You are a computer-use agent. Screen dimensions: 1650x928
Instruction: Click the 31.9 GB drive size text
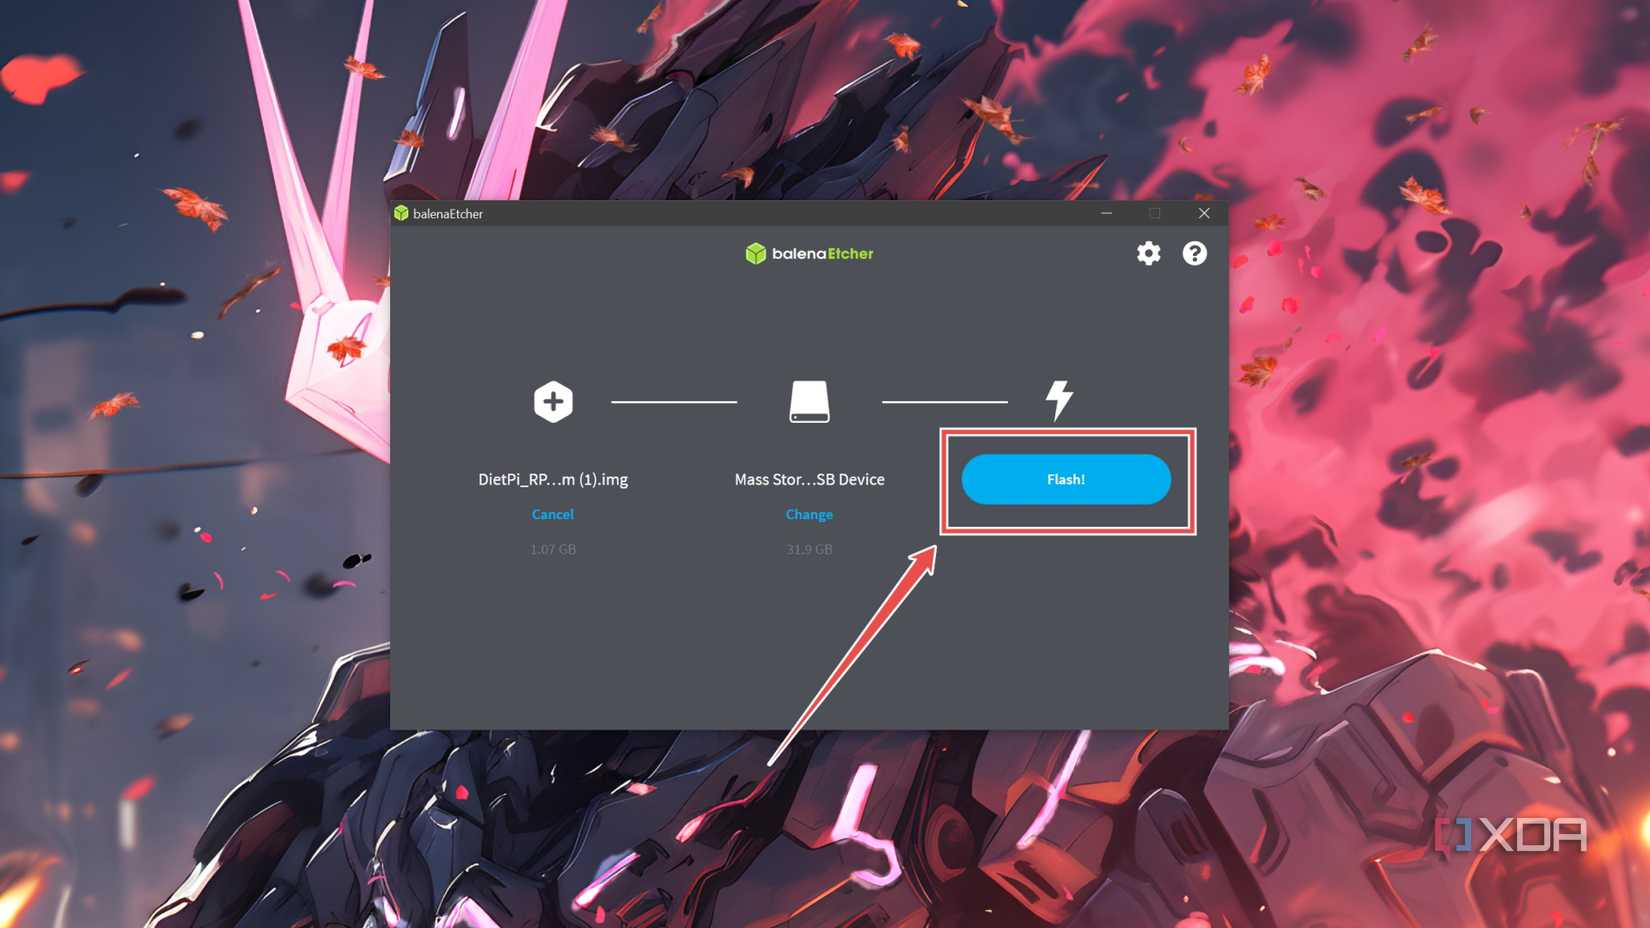click(x=809, y=549)
